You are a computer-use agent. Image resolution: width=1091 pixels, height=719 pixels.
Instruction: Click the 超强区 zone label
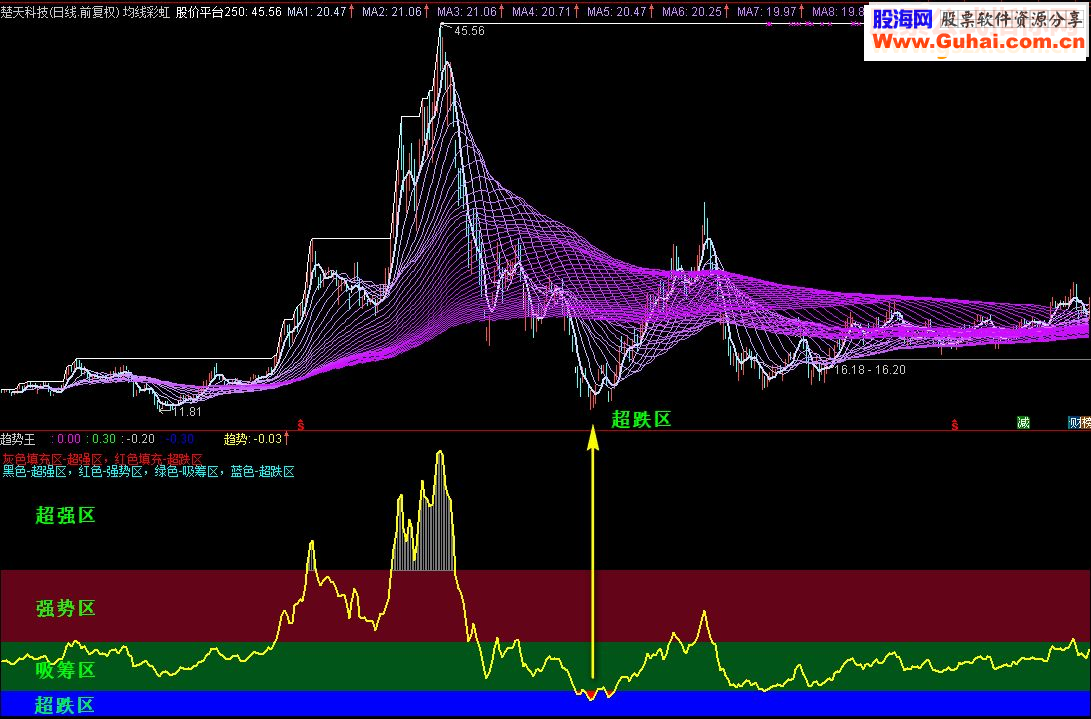(65, 516)
